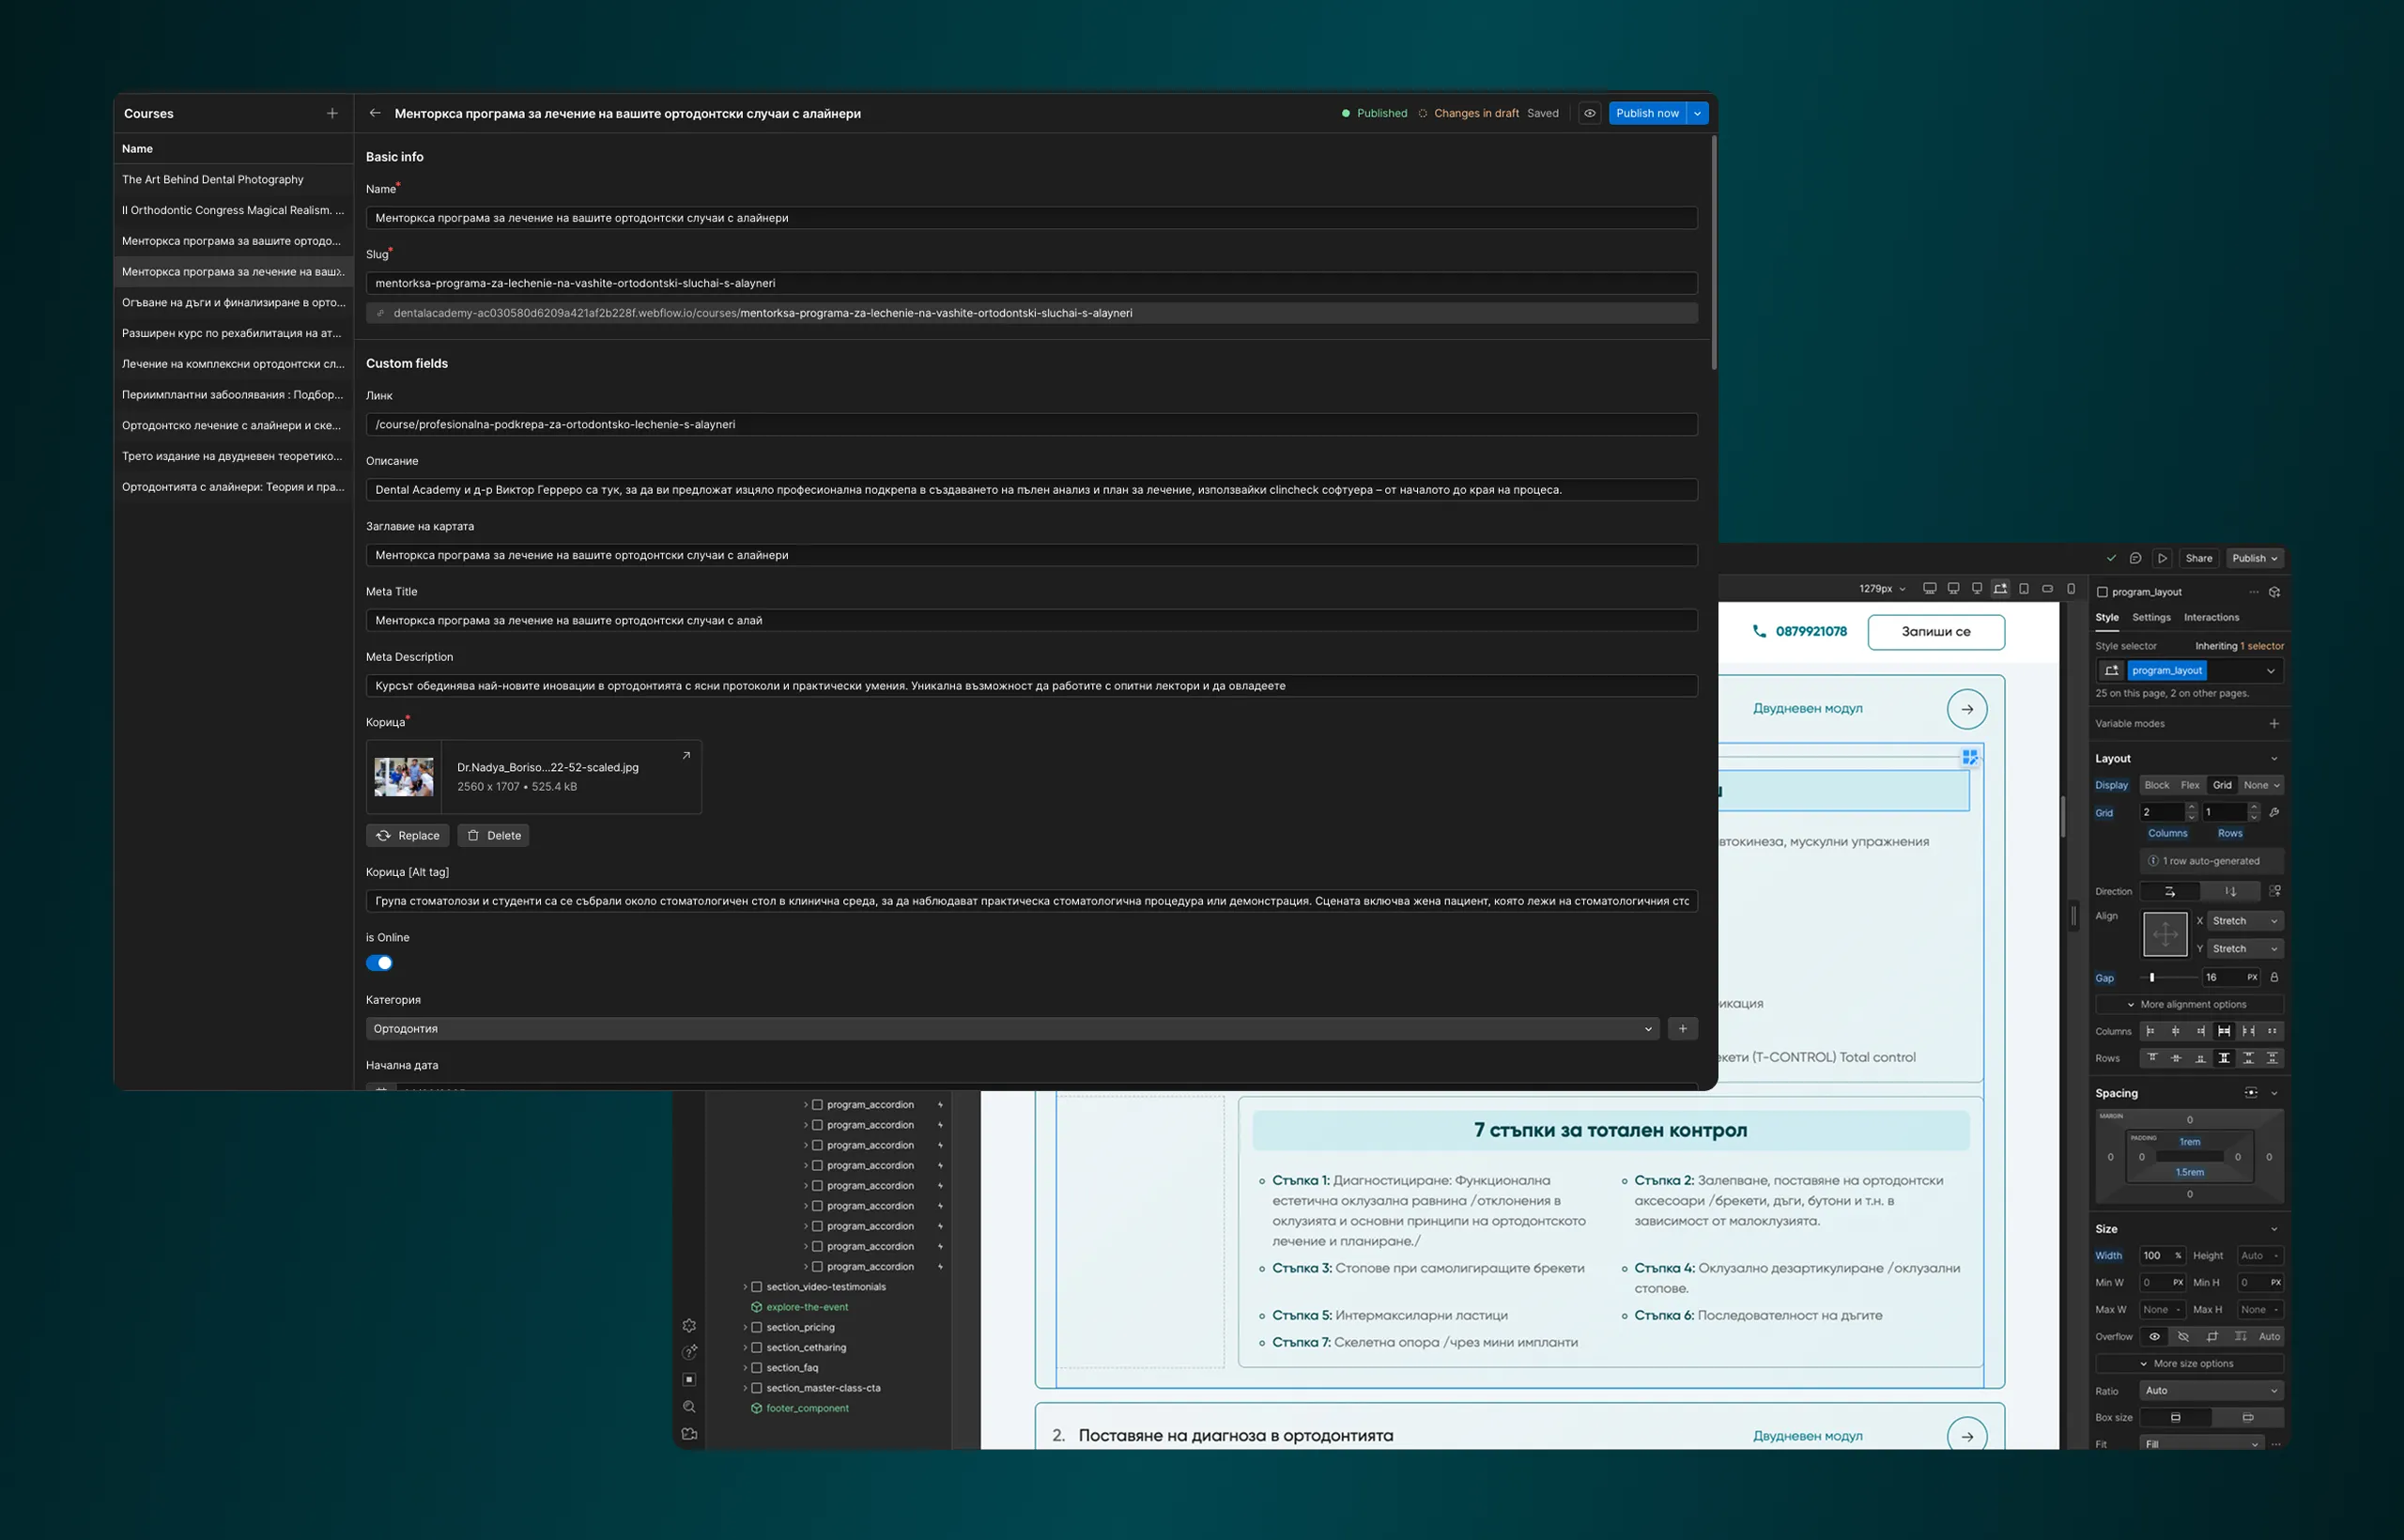Switch to the Settings tab
Viewport: 2404px width, 1540px height.
pyautogui.click(x=2151, y=617)
